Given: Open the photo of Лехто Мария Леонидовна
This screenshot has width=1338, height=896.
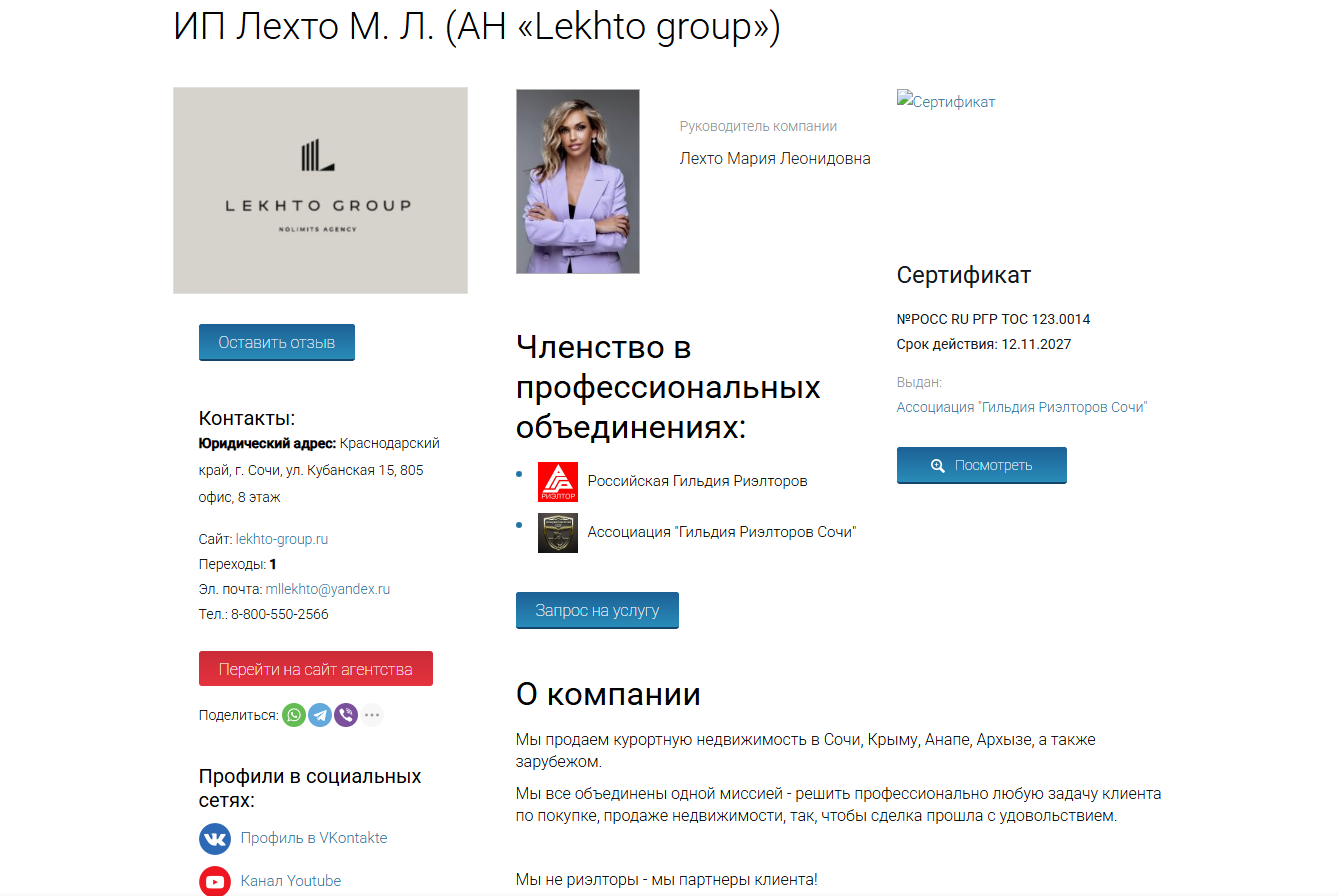Looking at the screenshot, I should [578, 181].
